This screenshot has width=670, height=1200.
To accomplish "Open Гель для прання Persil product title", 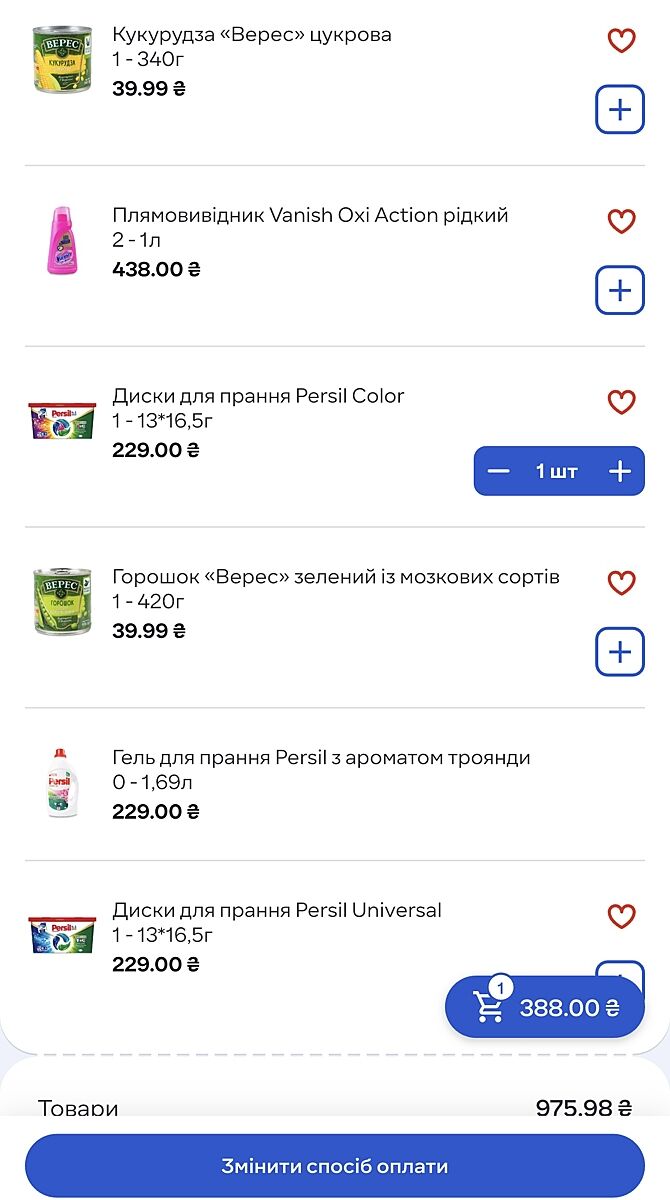I will [321, 758].
